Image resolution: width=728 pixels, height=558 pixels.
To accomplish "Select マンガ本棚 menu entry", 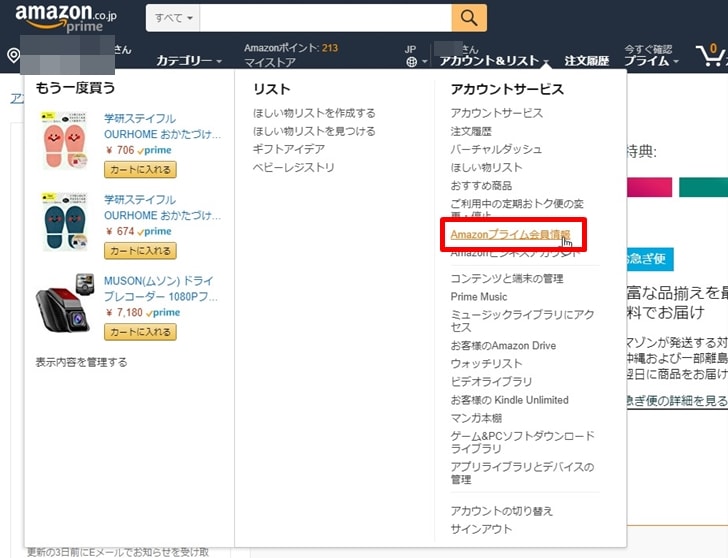I will tap(476, 418).
